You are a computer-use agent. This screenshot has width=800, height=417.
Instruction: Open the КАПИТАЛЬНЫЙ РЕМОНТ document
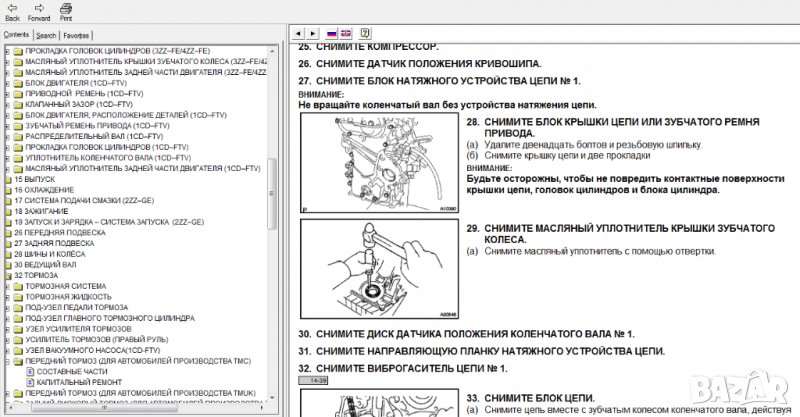[x=68, y=382]
